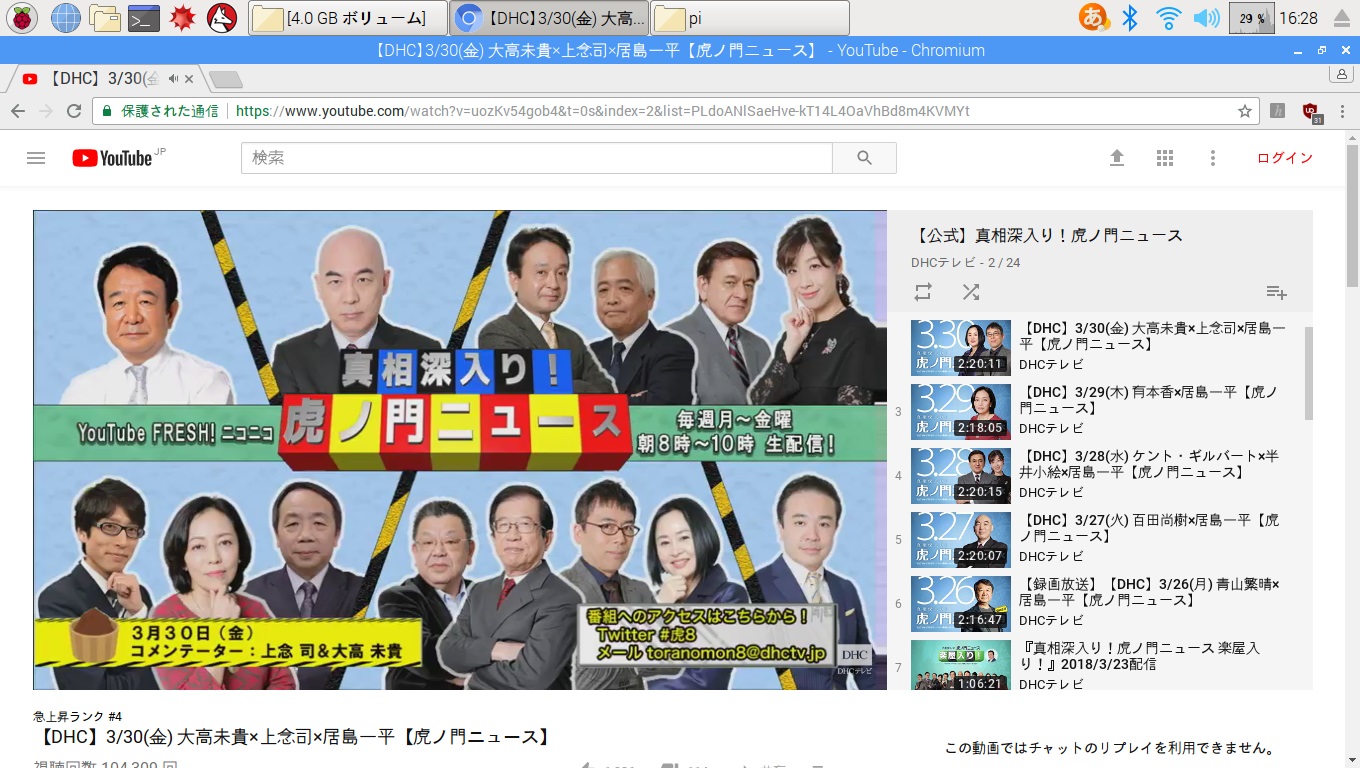Play the 3/30 大高未貴 playlist video
This screenshot has height=768, width=1360.
click(960, 347)
